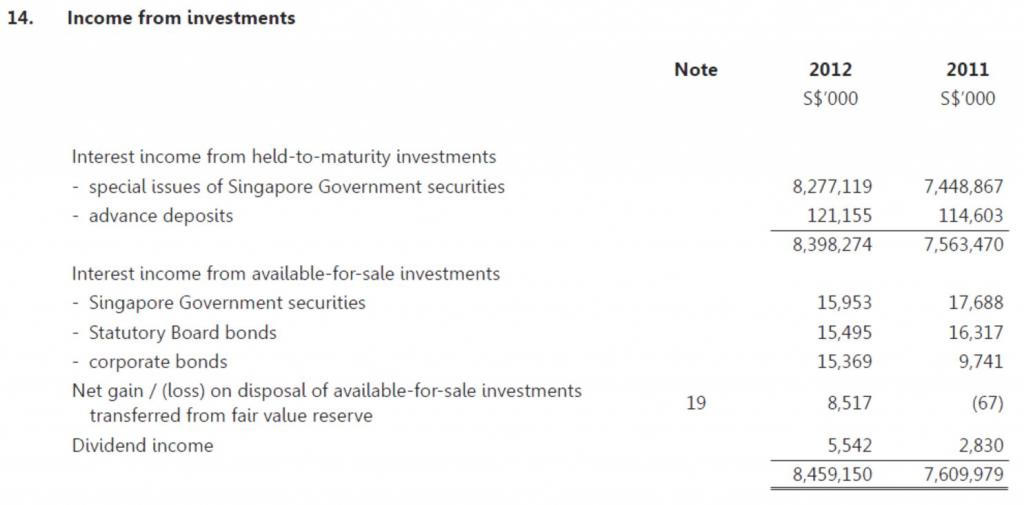Select 'Singapore Government securities' available-for-sale row
This screenshot has height=505, width=1024.
pos(227,303)
